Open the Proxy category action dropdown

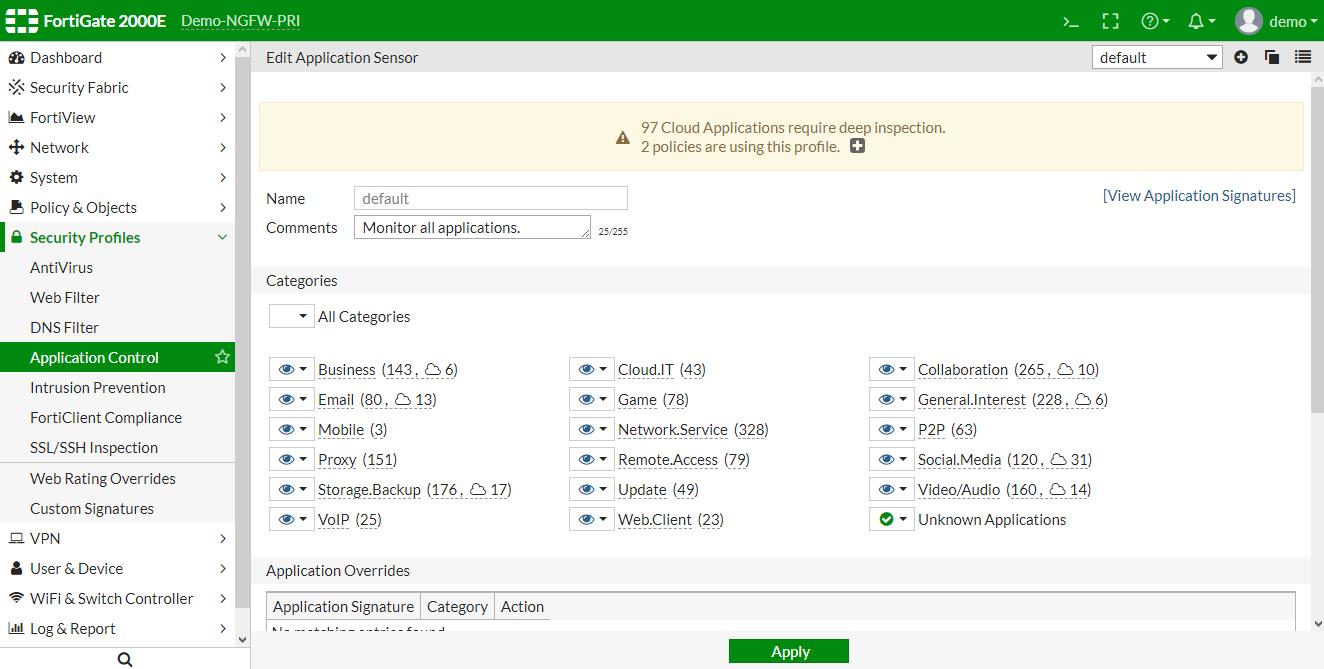(292, 459)
